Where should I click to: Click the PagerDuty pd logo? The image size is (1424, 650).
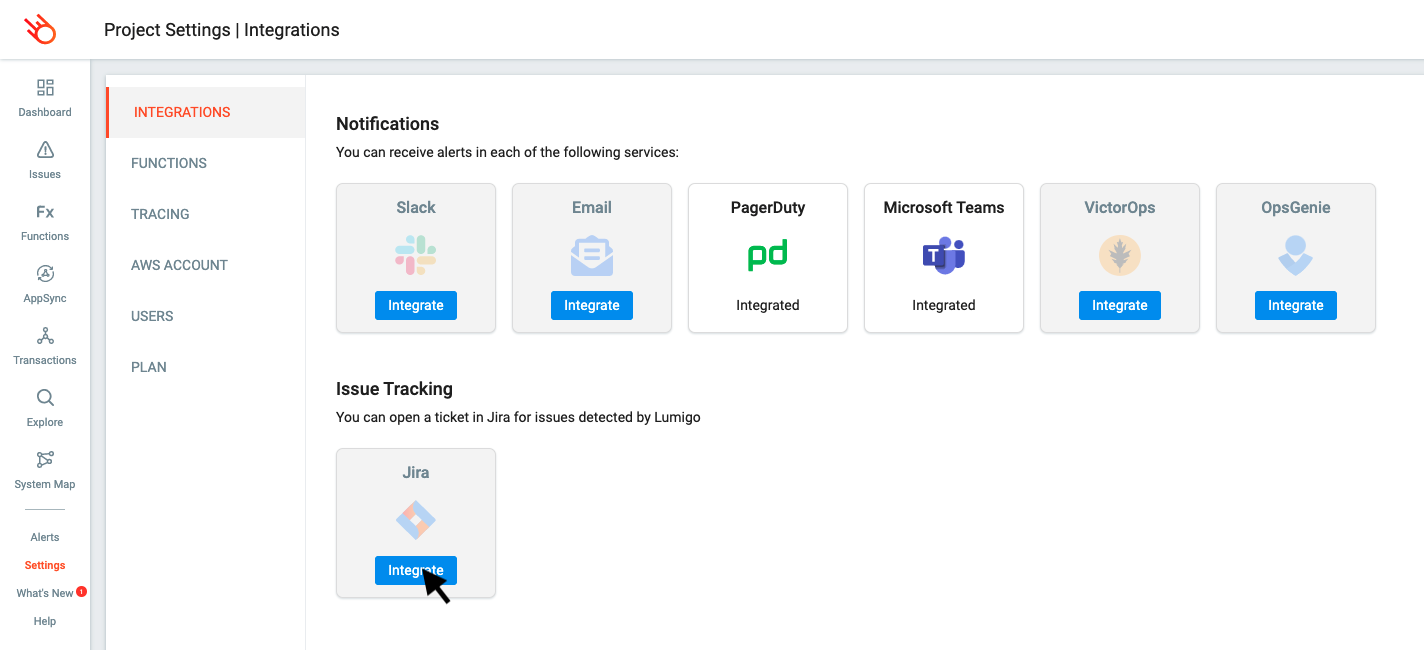pyautogui.click(x=768, y=255)
